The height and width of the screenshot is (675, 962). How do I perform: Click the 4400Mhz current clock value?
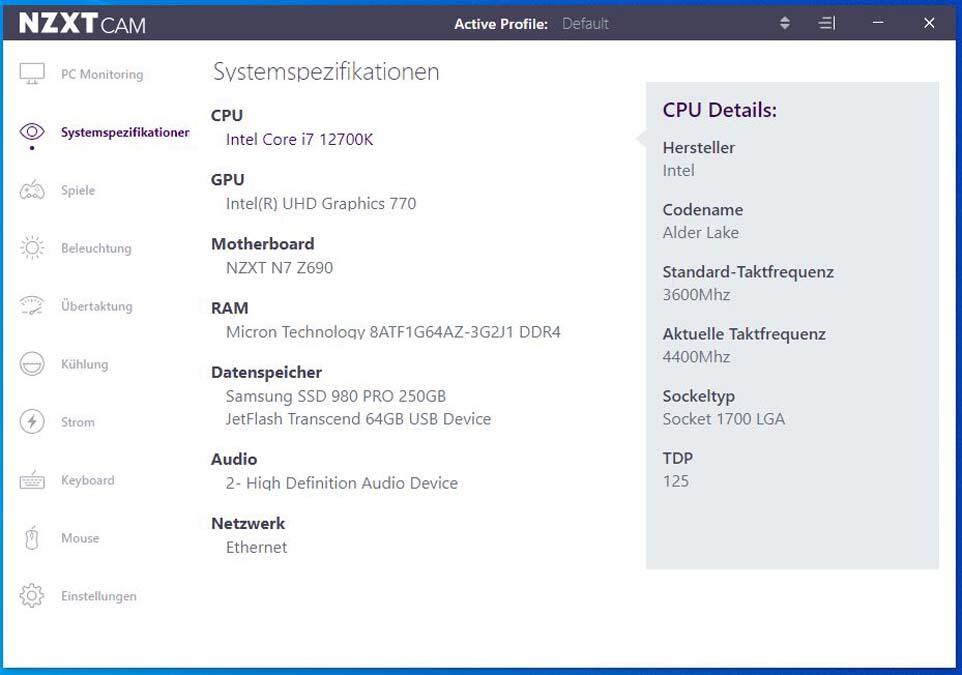696,357
